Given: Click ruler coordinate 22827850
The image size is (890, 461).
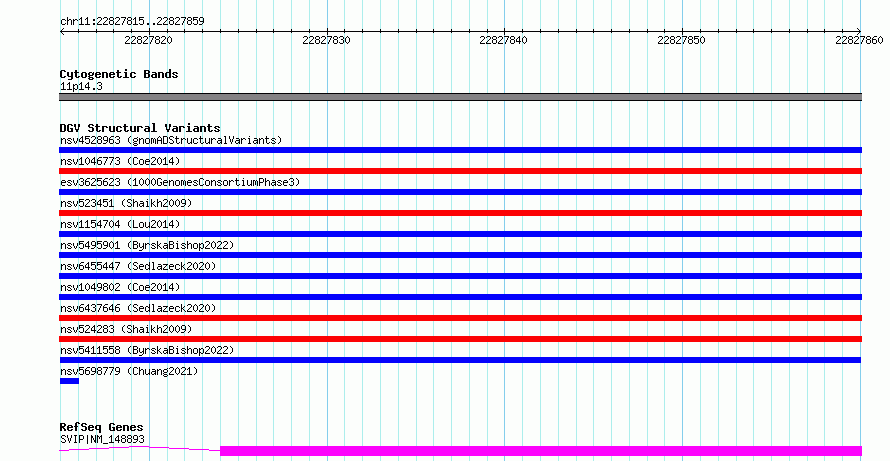Looking at the screenshot, I should click(681, 40).
